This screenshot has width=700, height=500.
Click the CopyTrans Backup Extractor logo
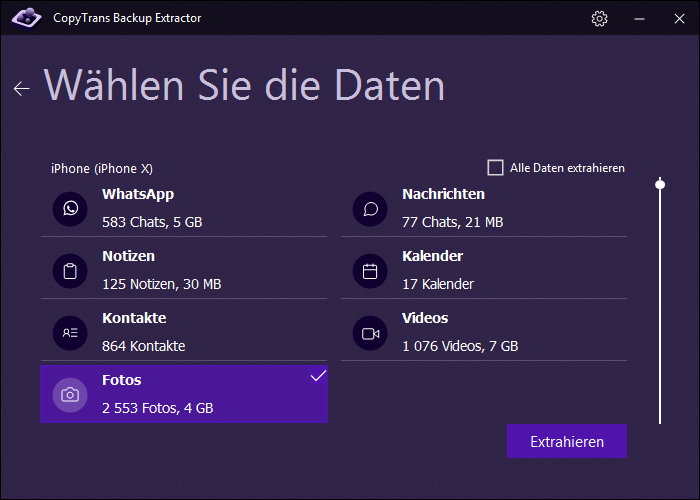26,17
